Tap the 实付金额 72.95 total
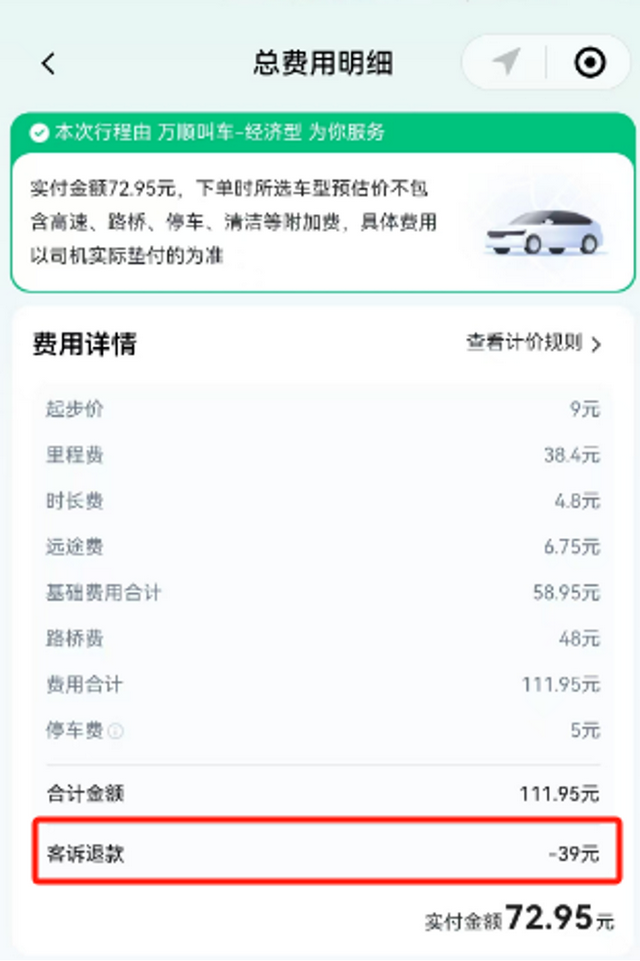The height and width of the screenshot is (961, 640). point(519,919)
